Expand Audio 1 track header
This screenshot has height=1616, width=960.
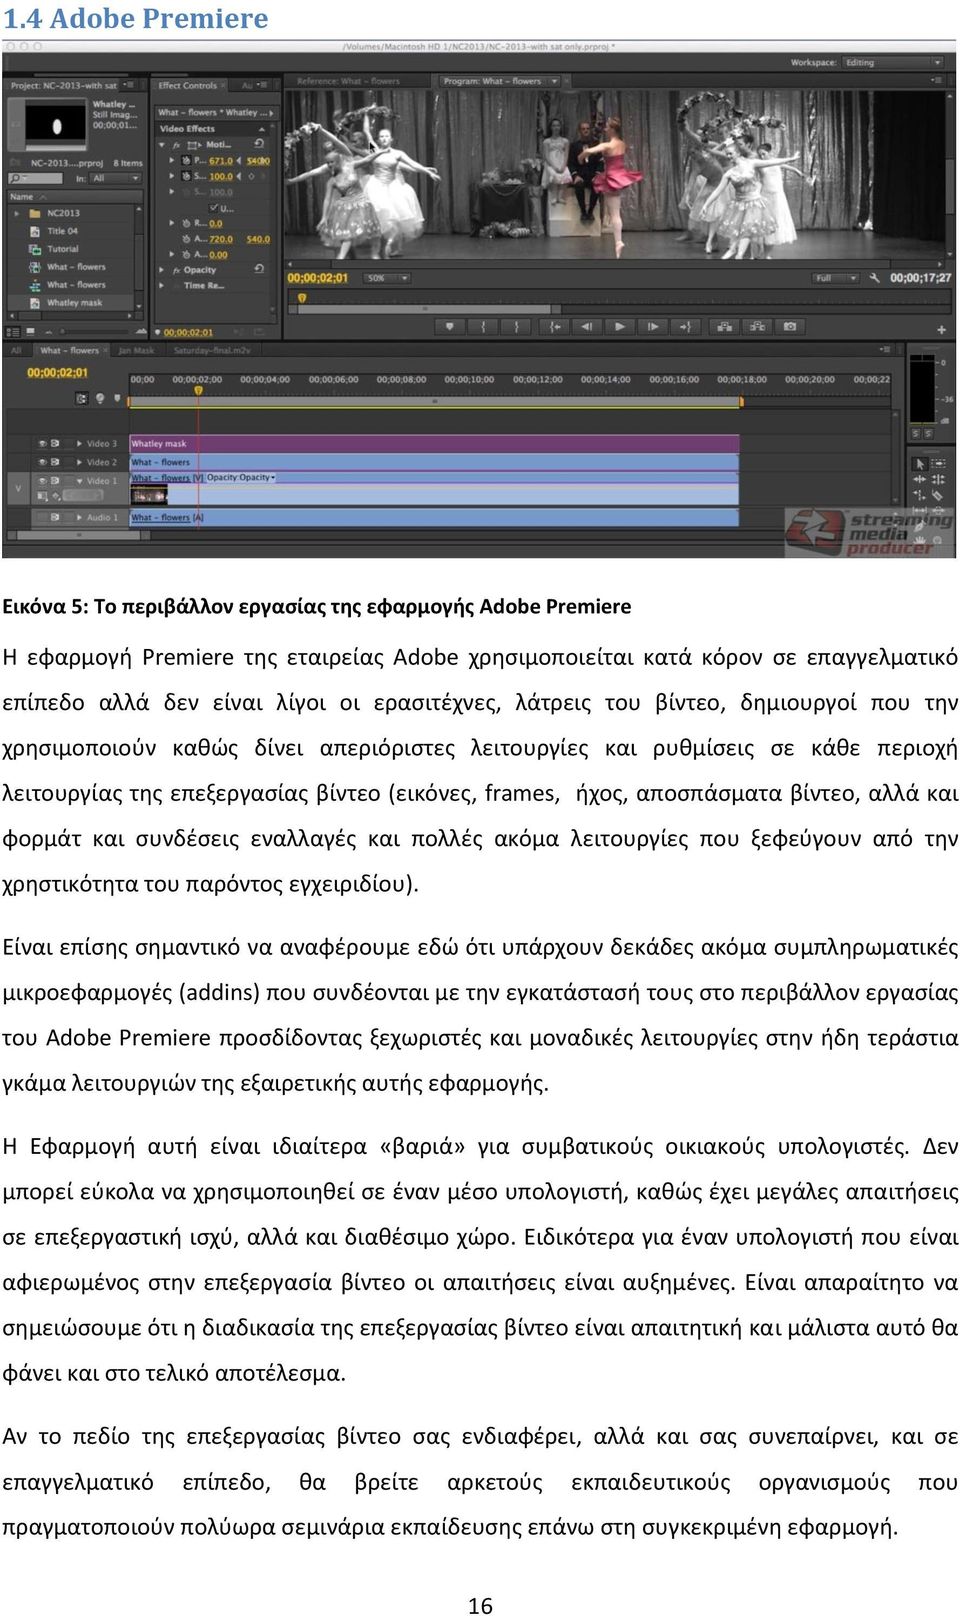[80, 518]
